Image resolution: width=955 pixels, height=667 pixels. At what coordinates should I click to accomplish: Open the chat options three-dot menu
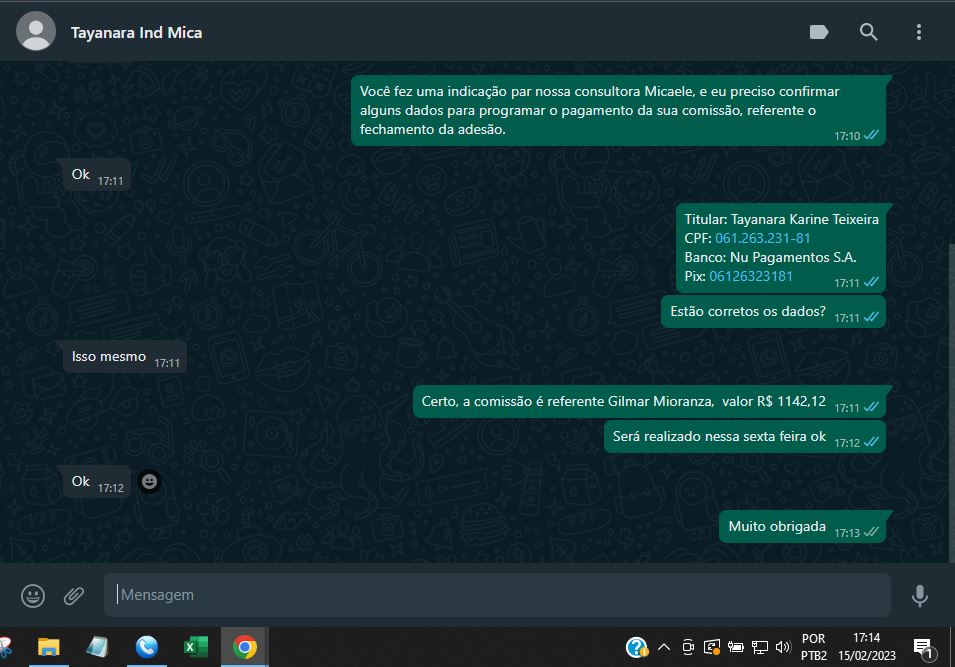918,32
